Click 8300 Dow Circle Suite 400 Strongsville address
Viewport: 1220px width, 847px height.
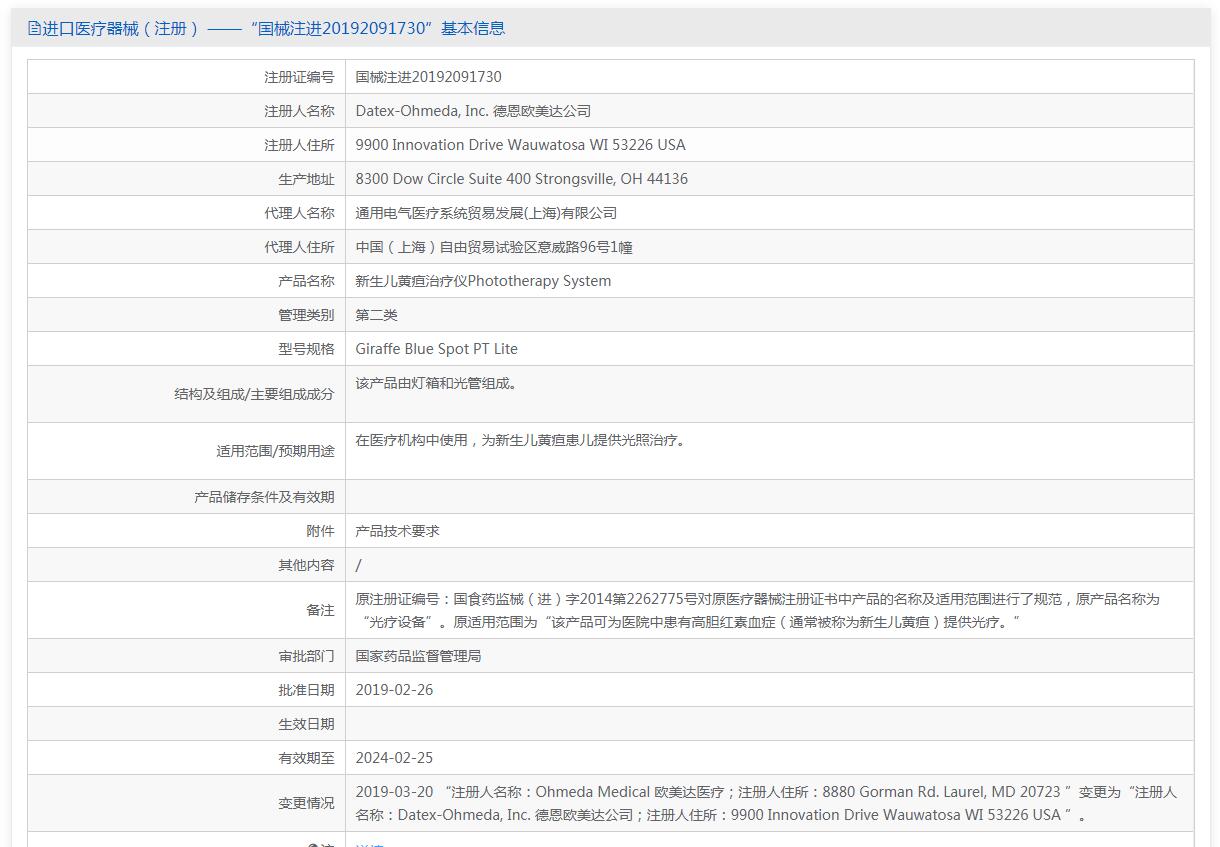tap(522, 179)
